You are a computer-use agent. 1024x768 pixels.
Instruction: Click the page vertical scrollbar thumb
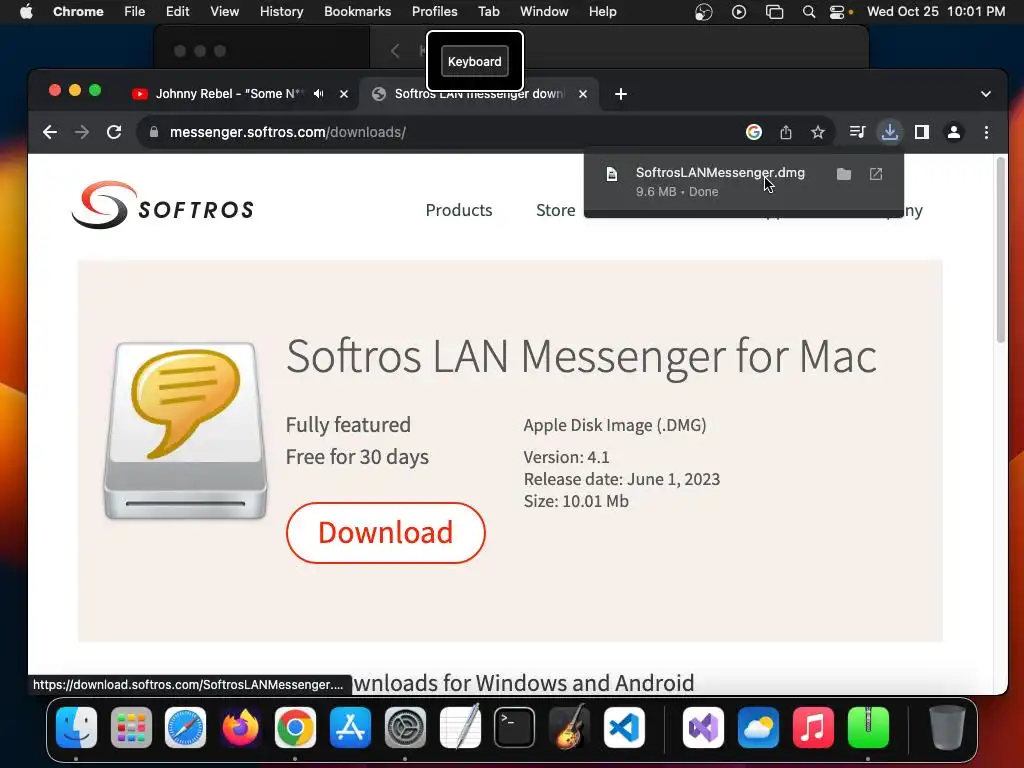pyautogui.click(x=1000, y=248)
